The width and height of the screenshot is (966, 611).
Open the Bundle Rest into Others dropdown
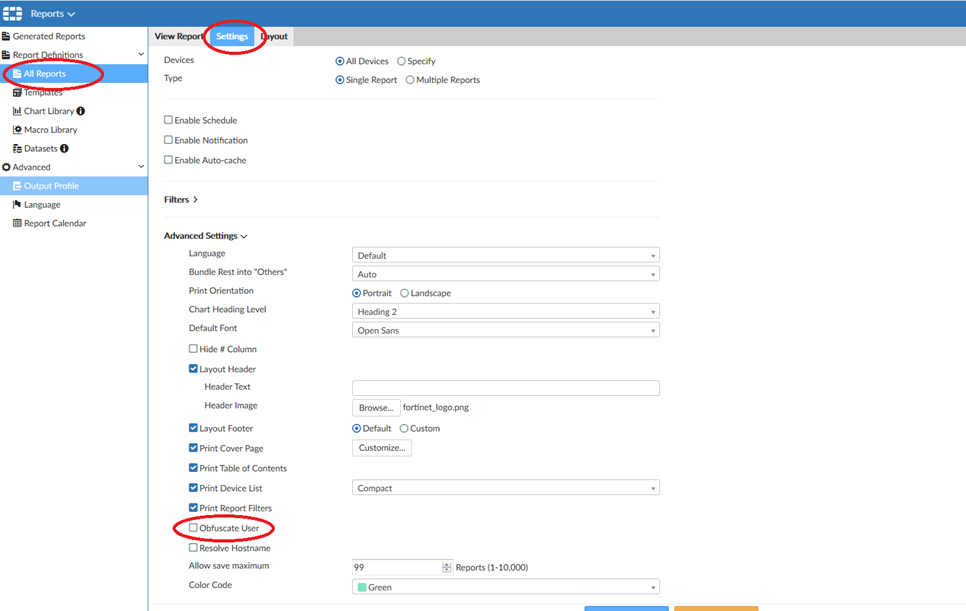(505, 274)
